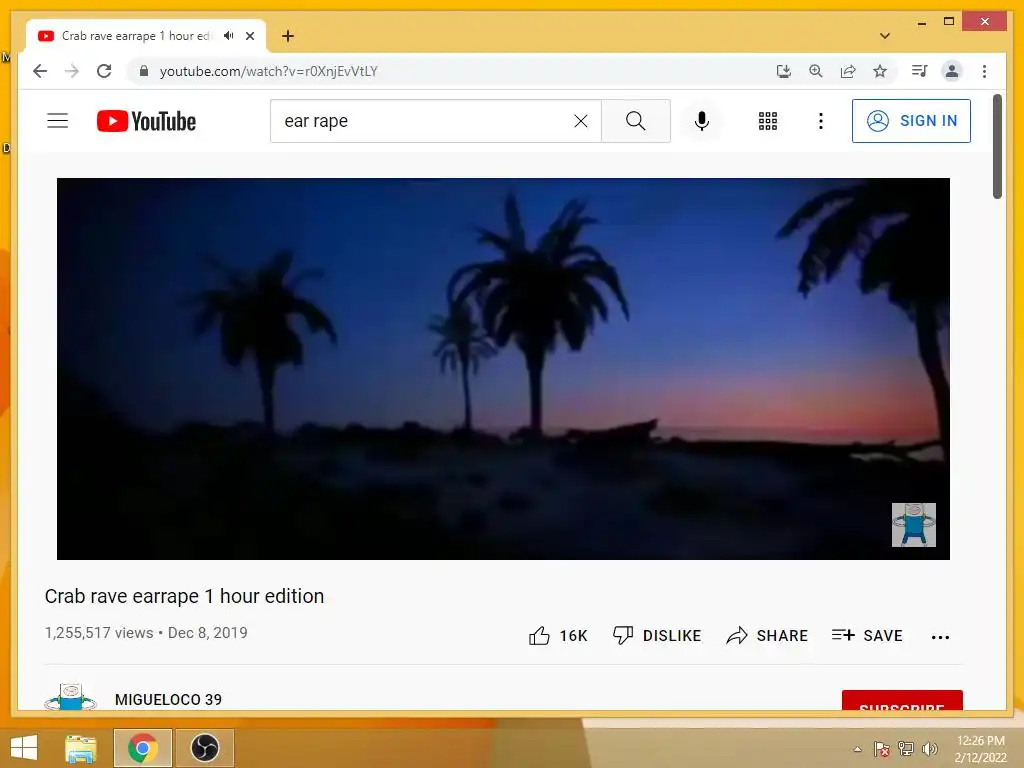This screenshot has height=768, width=1024.
Task: Click the channel watermark in the video
Action: [x=914, y=524]
